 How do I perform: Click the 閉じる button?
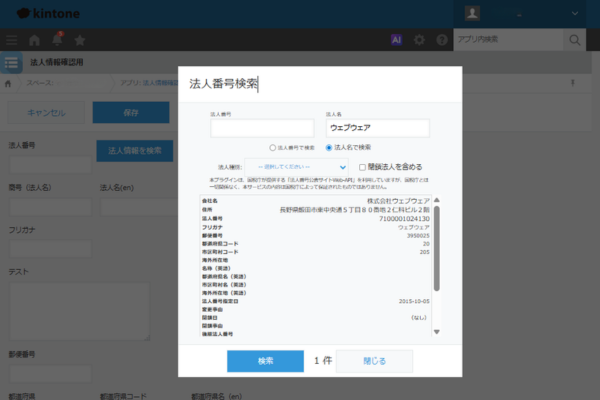tap(374, 360)
